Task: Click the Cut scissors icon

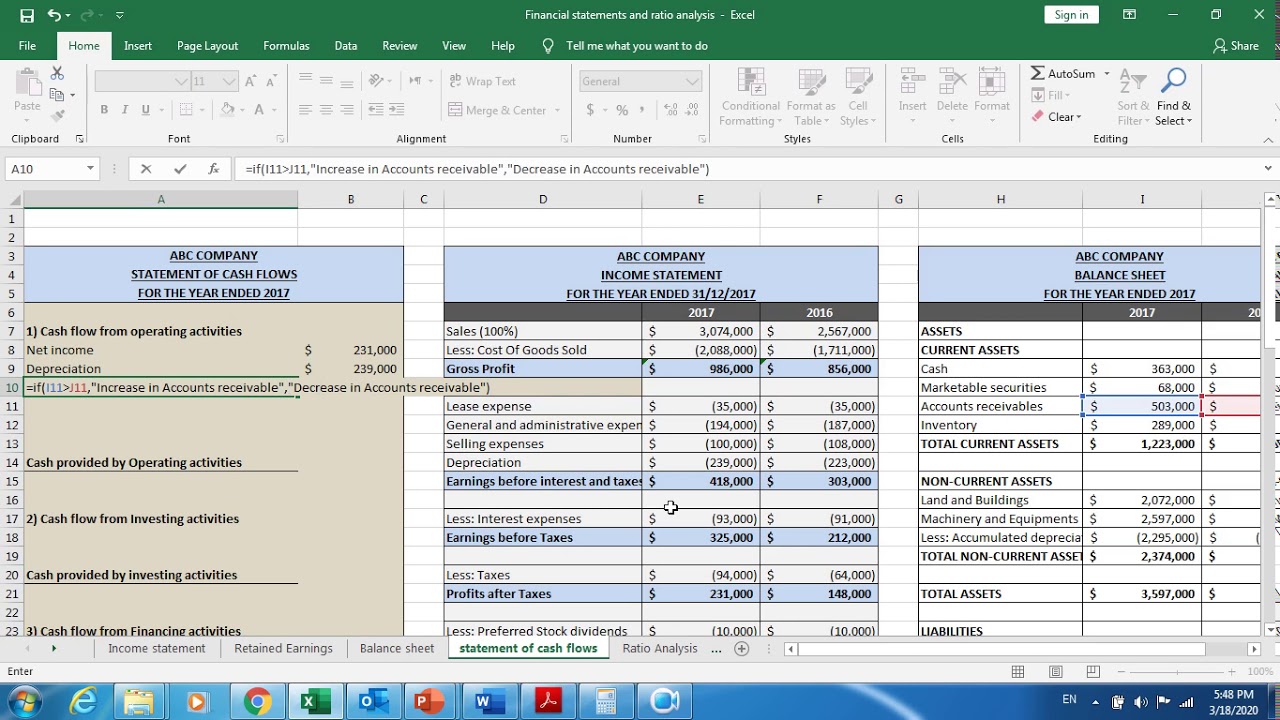Action: click(x=57, y=74)
